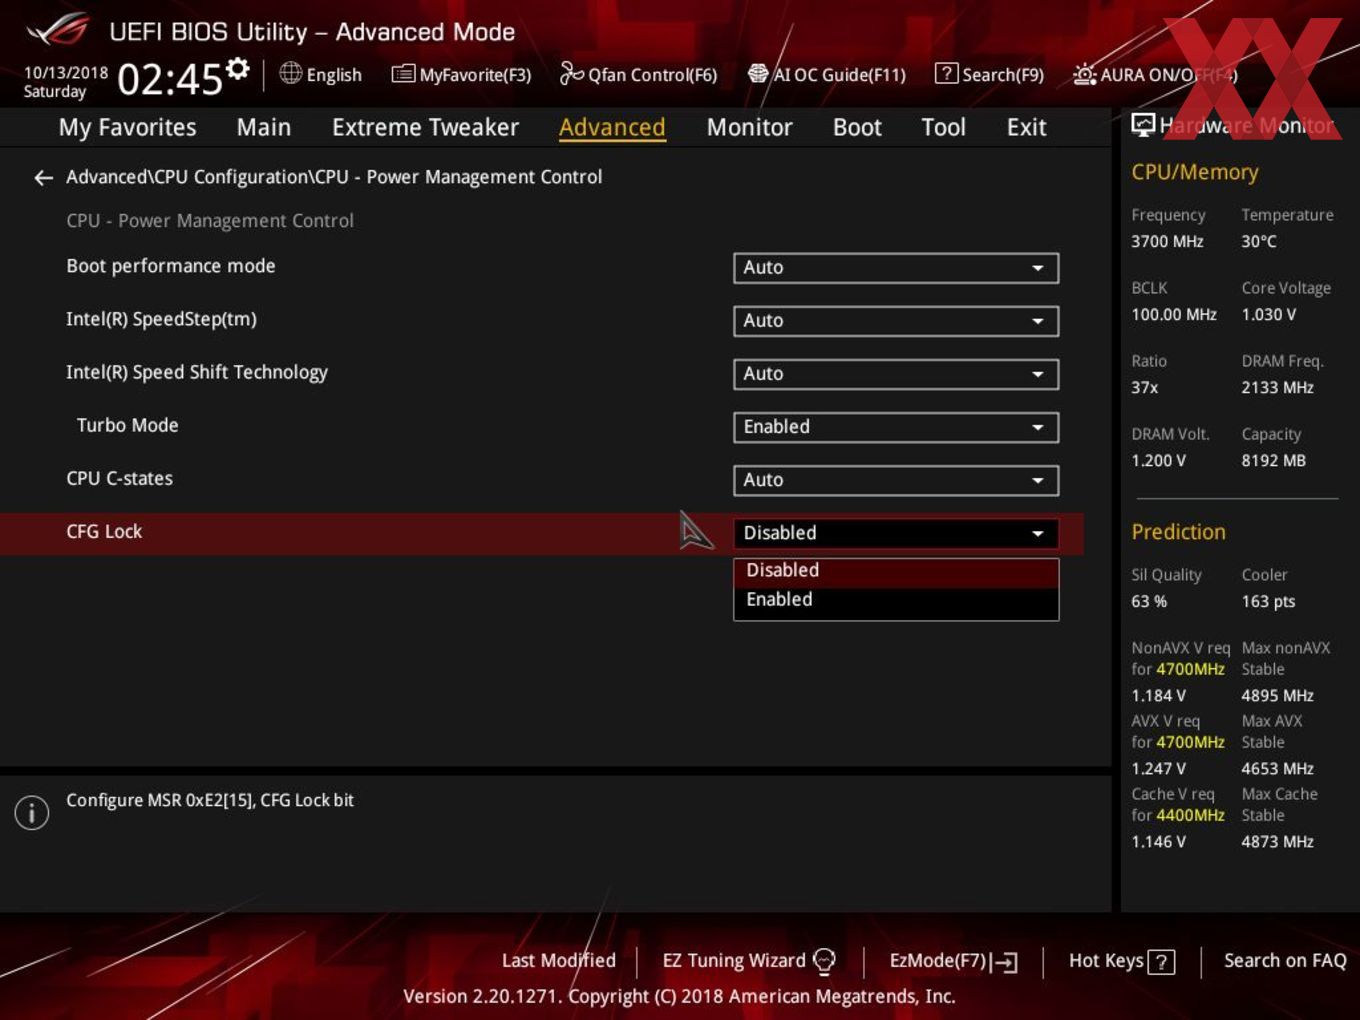
Task: Open Turbo Mode dropdown
Action: [x=896, y=427]
